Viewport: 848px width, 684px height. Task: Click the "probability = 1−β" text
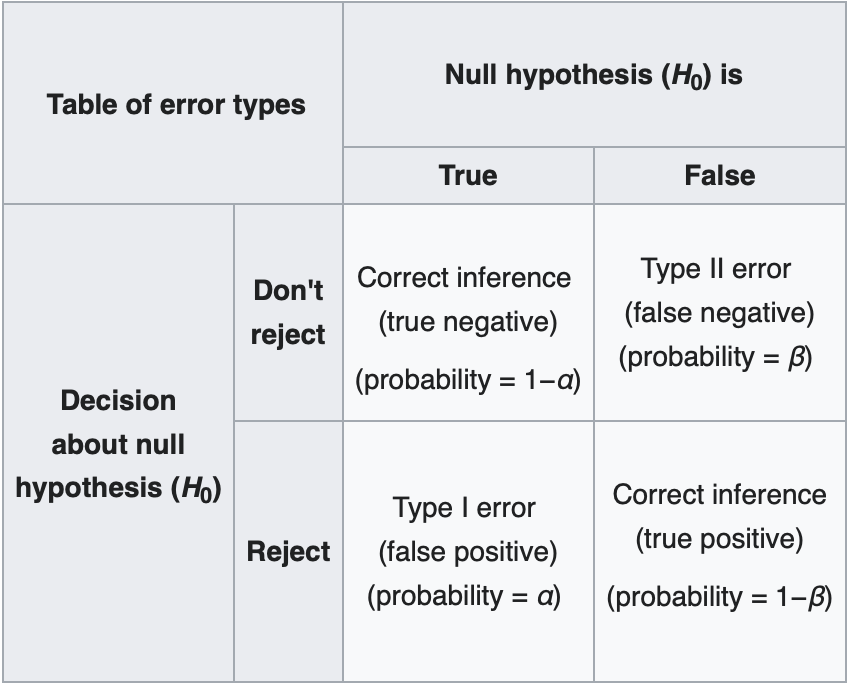point(719,597)
